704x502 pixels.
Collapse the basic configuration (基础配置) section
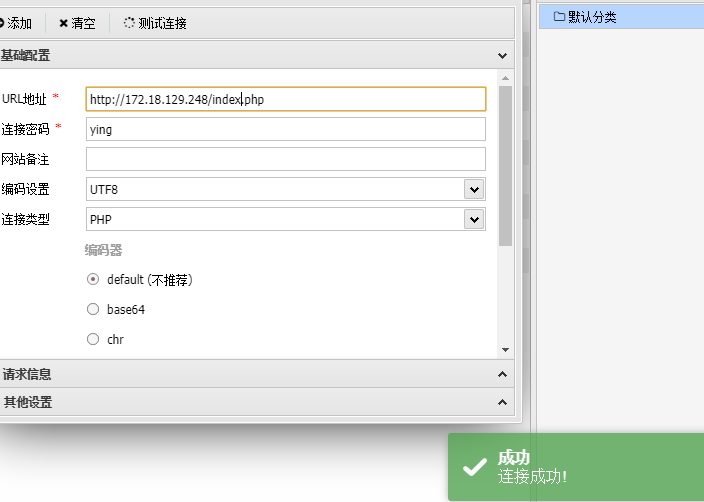pyautogui.click(x=503, y=56)
